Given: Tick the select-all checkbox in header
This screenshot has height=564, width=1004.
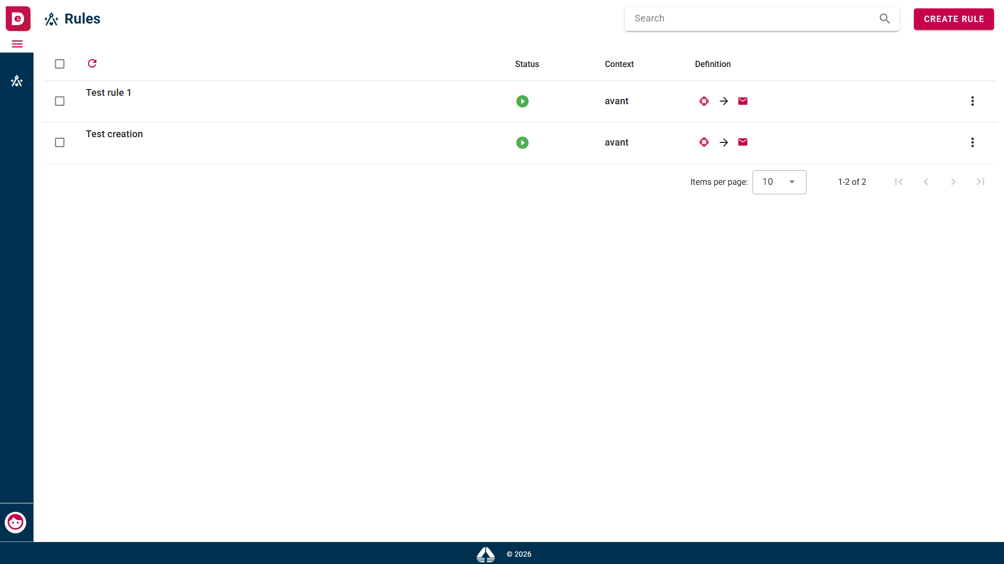Looking at the screenshot, I should click(60, 64).
